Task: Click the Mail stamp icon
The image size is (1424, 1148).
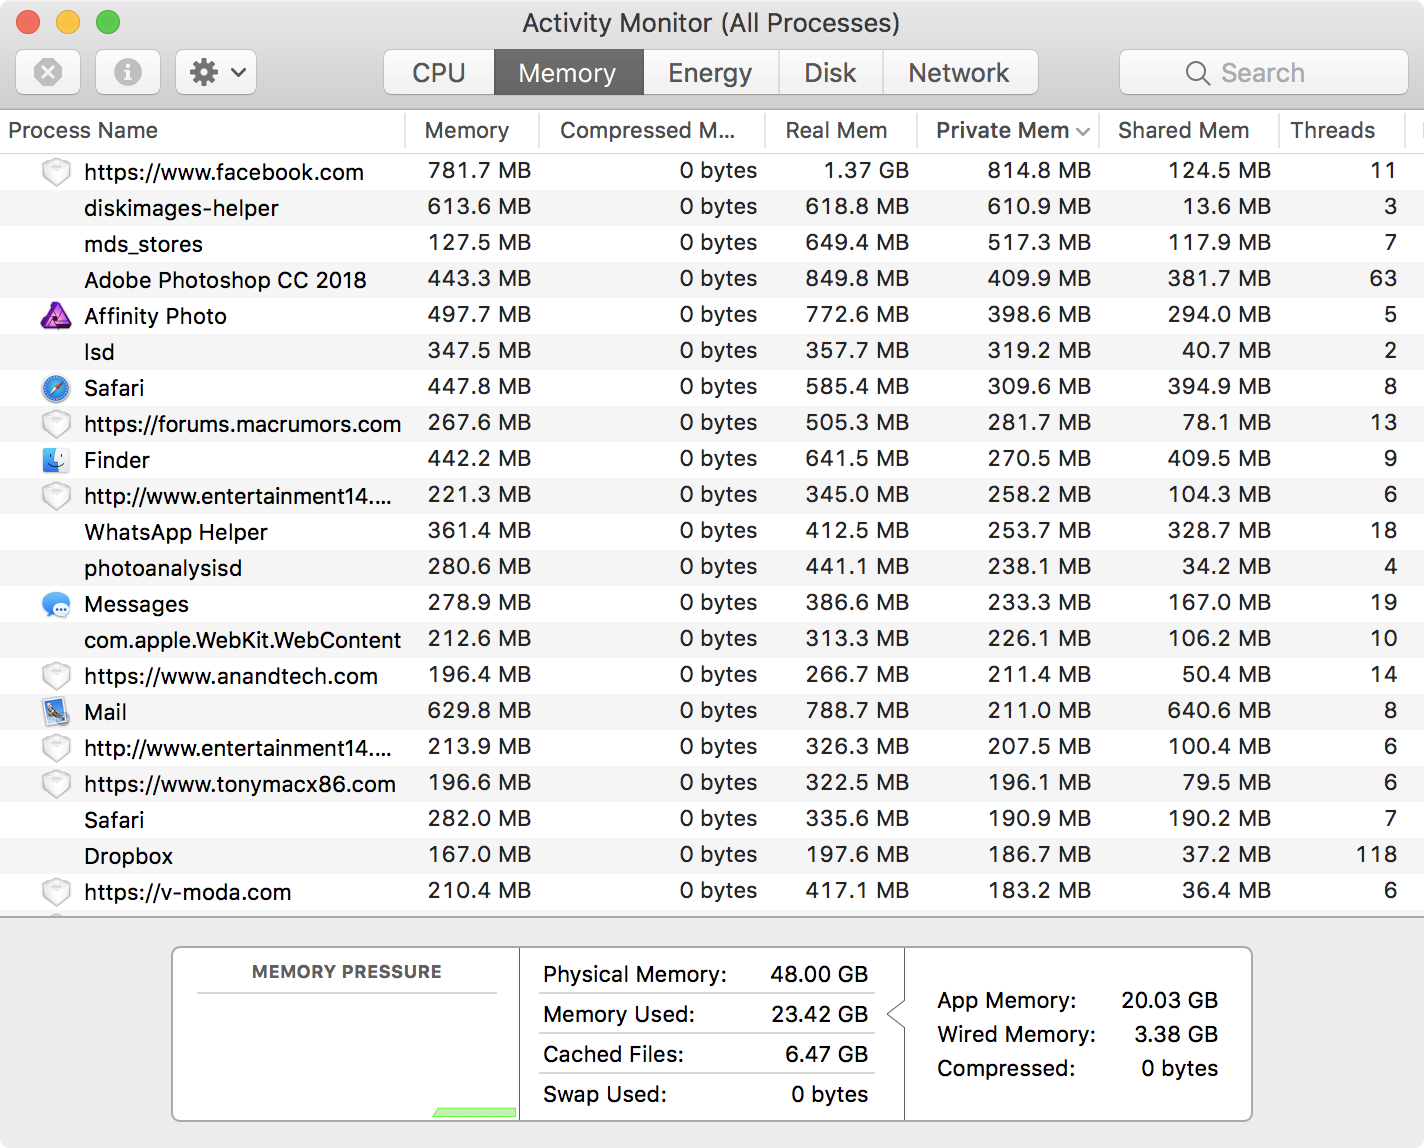Action: [x=56, y=712]
